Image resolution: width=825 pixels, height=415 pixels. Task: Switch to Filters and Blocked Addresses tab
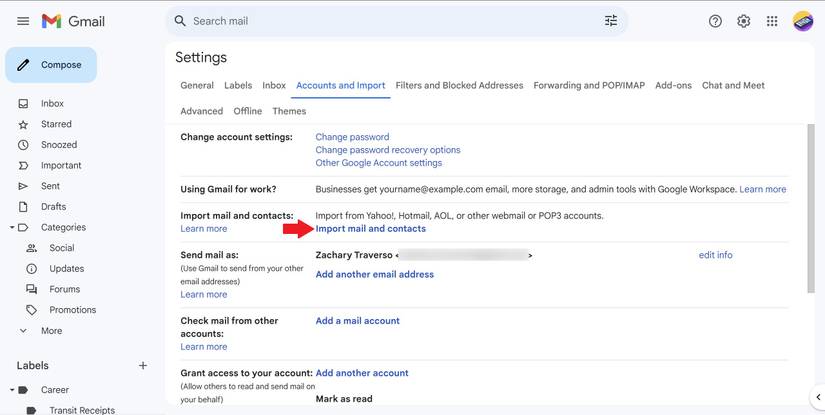point(459,86)
